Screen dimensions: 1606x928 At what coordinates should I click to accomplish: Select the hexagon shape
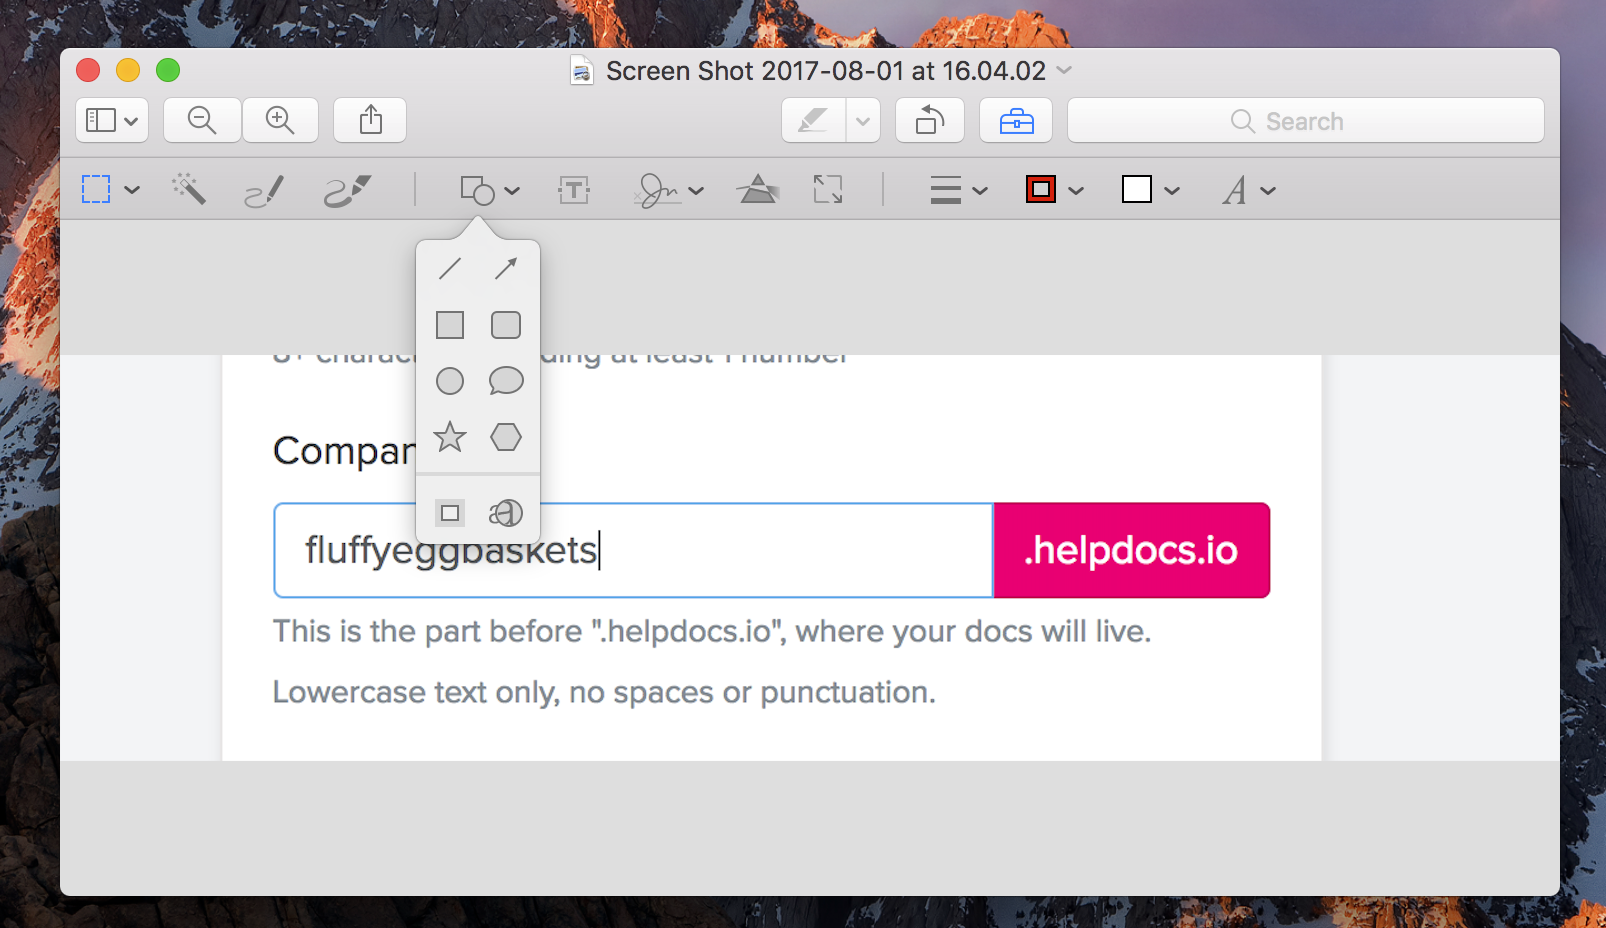click(x=506, y=437)
